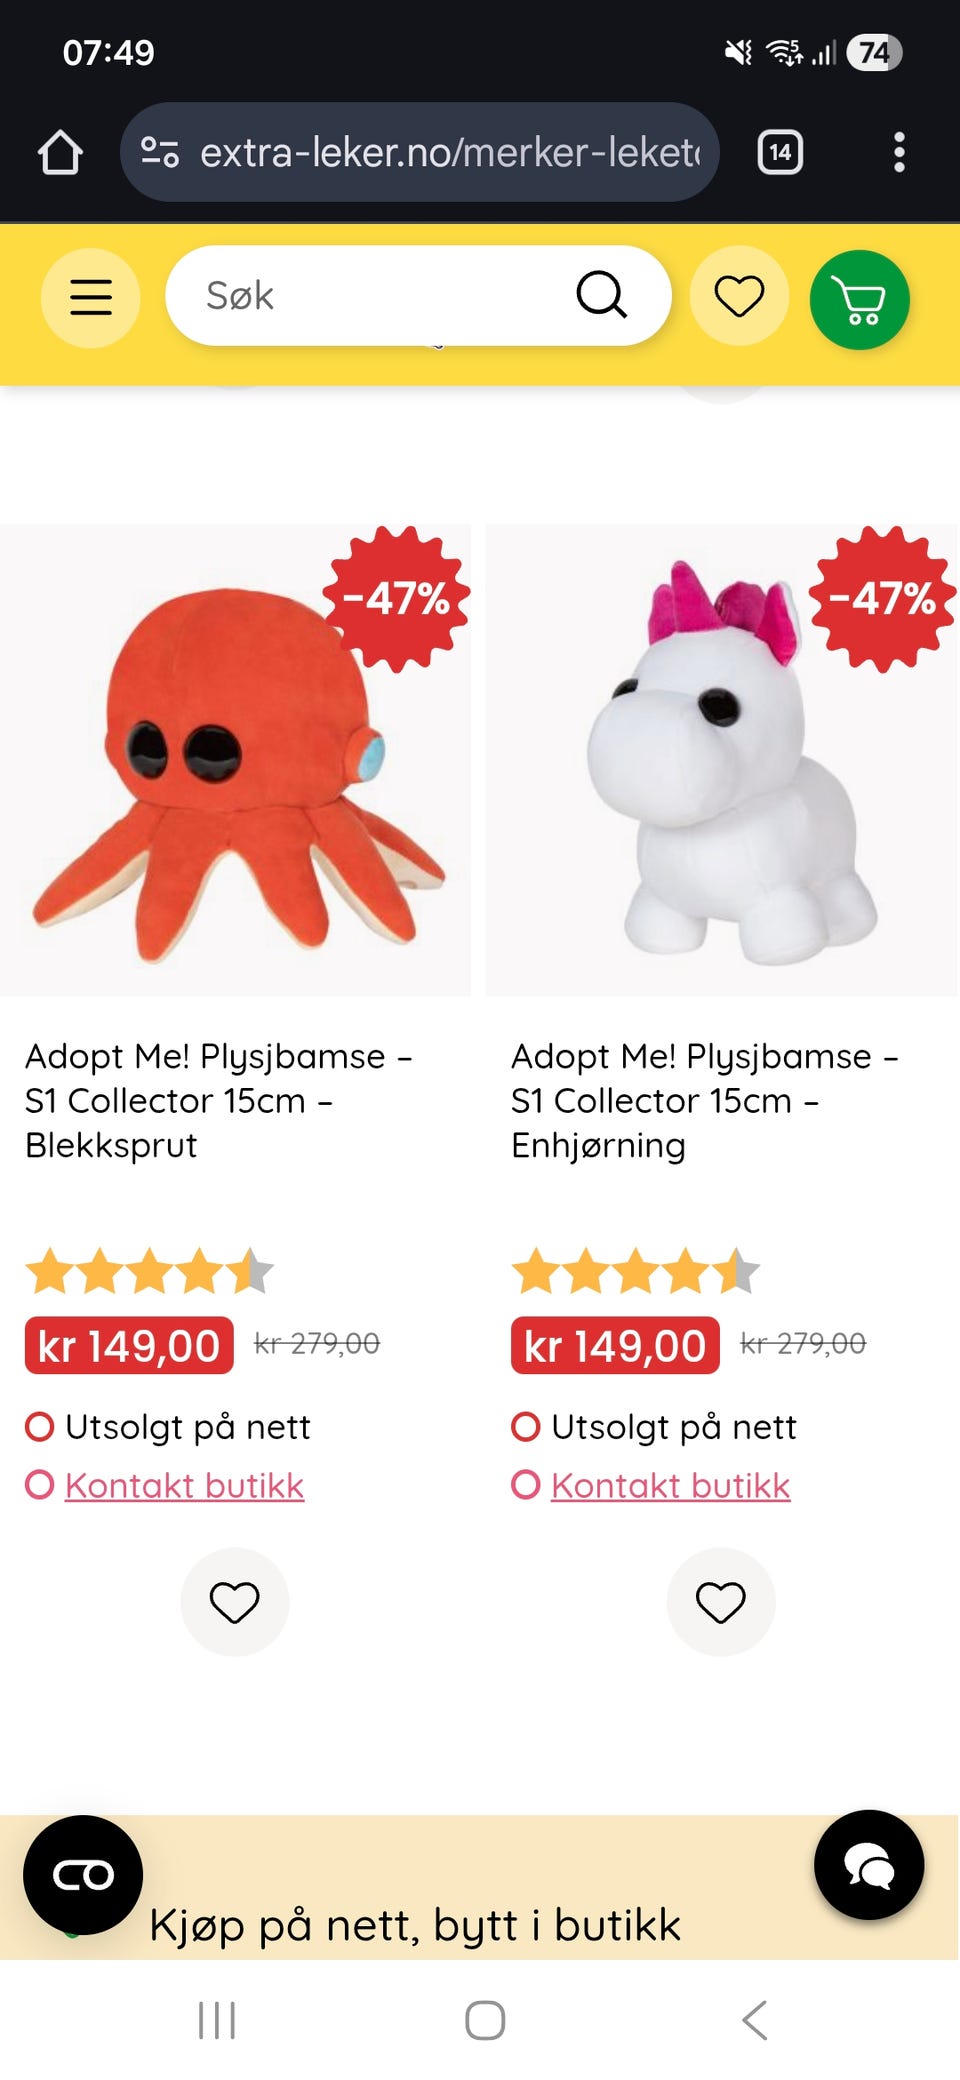
Task: Show the 14 open tabs
Action: click(x=780, y=153)
